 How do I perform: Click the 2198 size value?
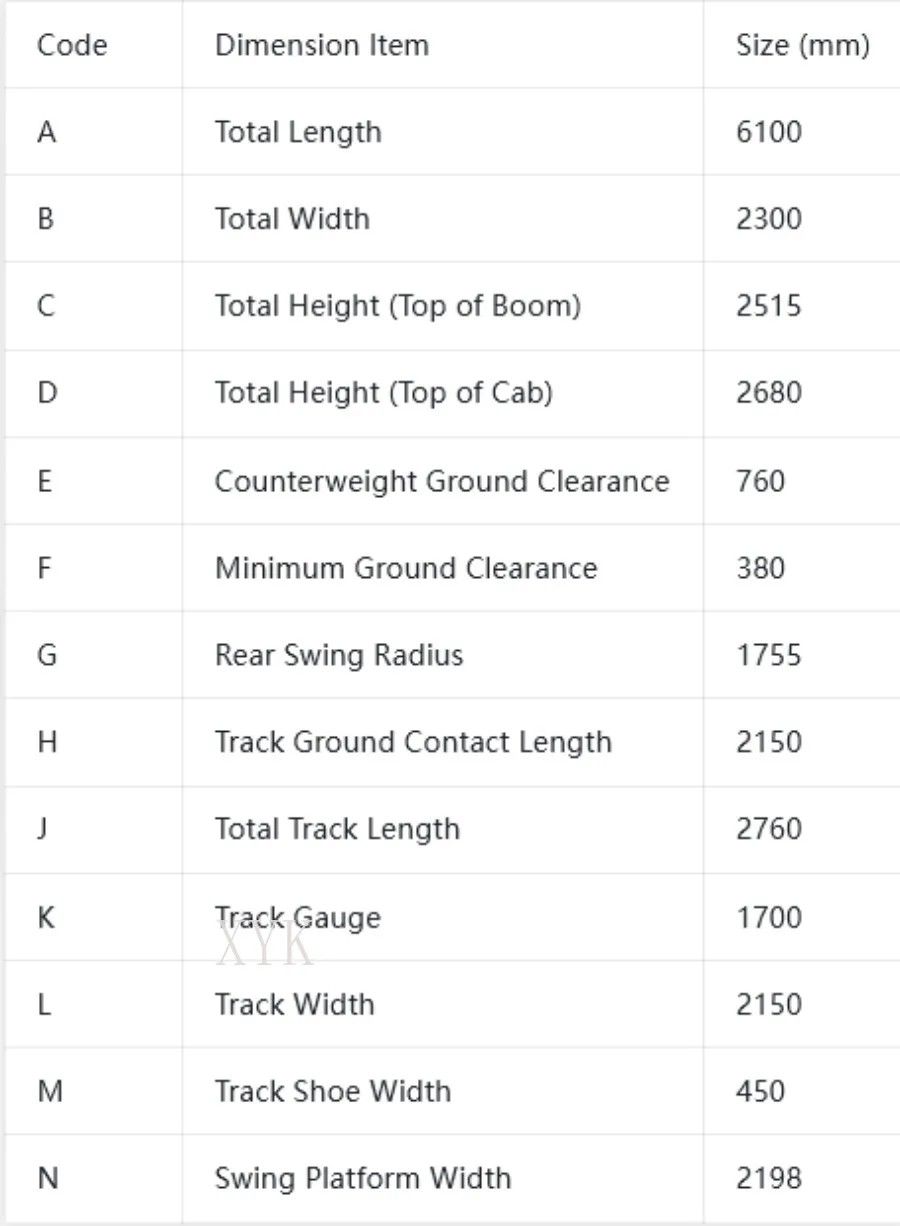click(x=769, y=1178)
